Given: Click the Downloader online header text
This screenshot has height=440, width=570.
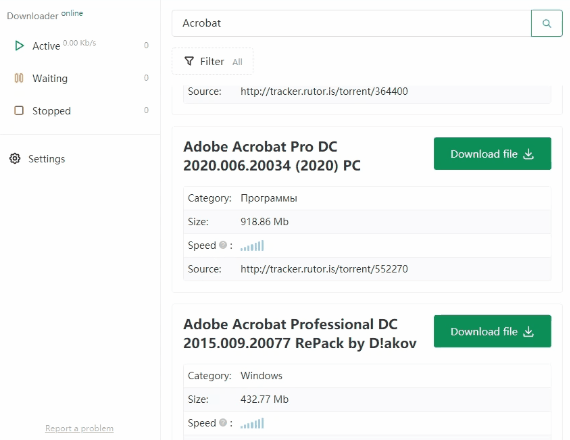Looking at the screenshot, I should 45,15.
